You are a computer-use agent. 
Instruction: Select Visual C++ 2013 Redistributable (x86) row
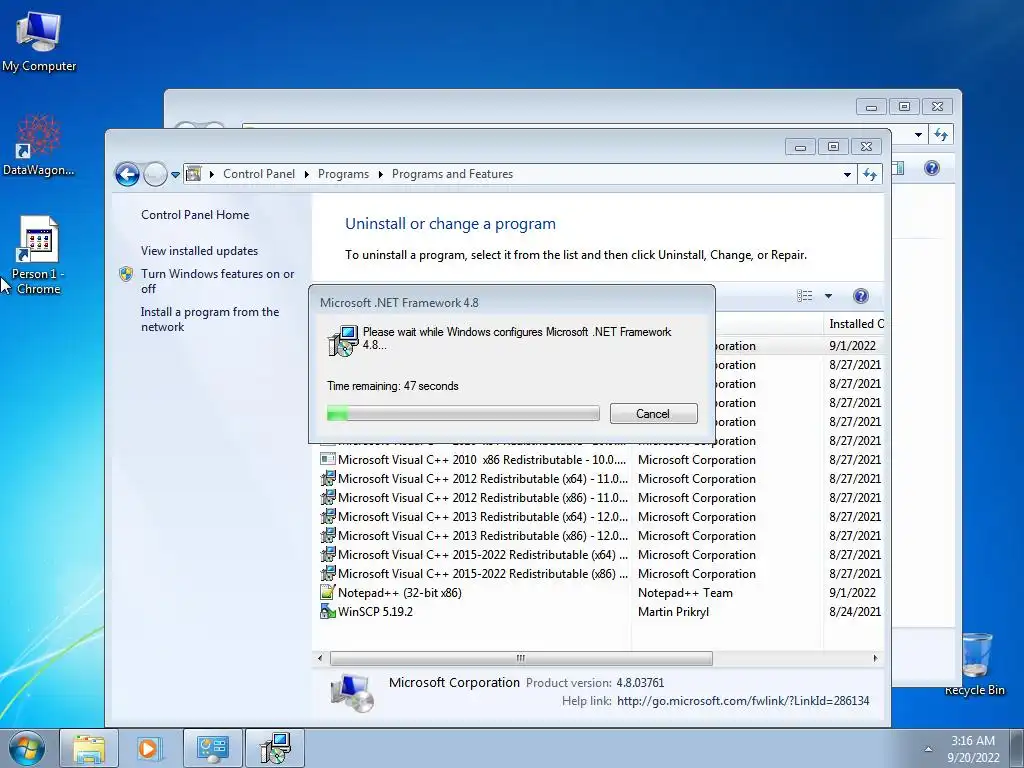click(x=599, y=536)
